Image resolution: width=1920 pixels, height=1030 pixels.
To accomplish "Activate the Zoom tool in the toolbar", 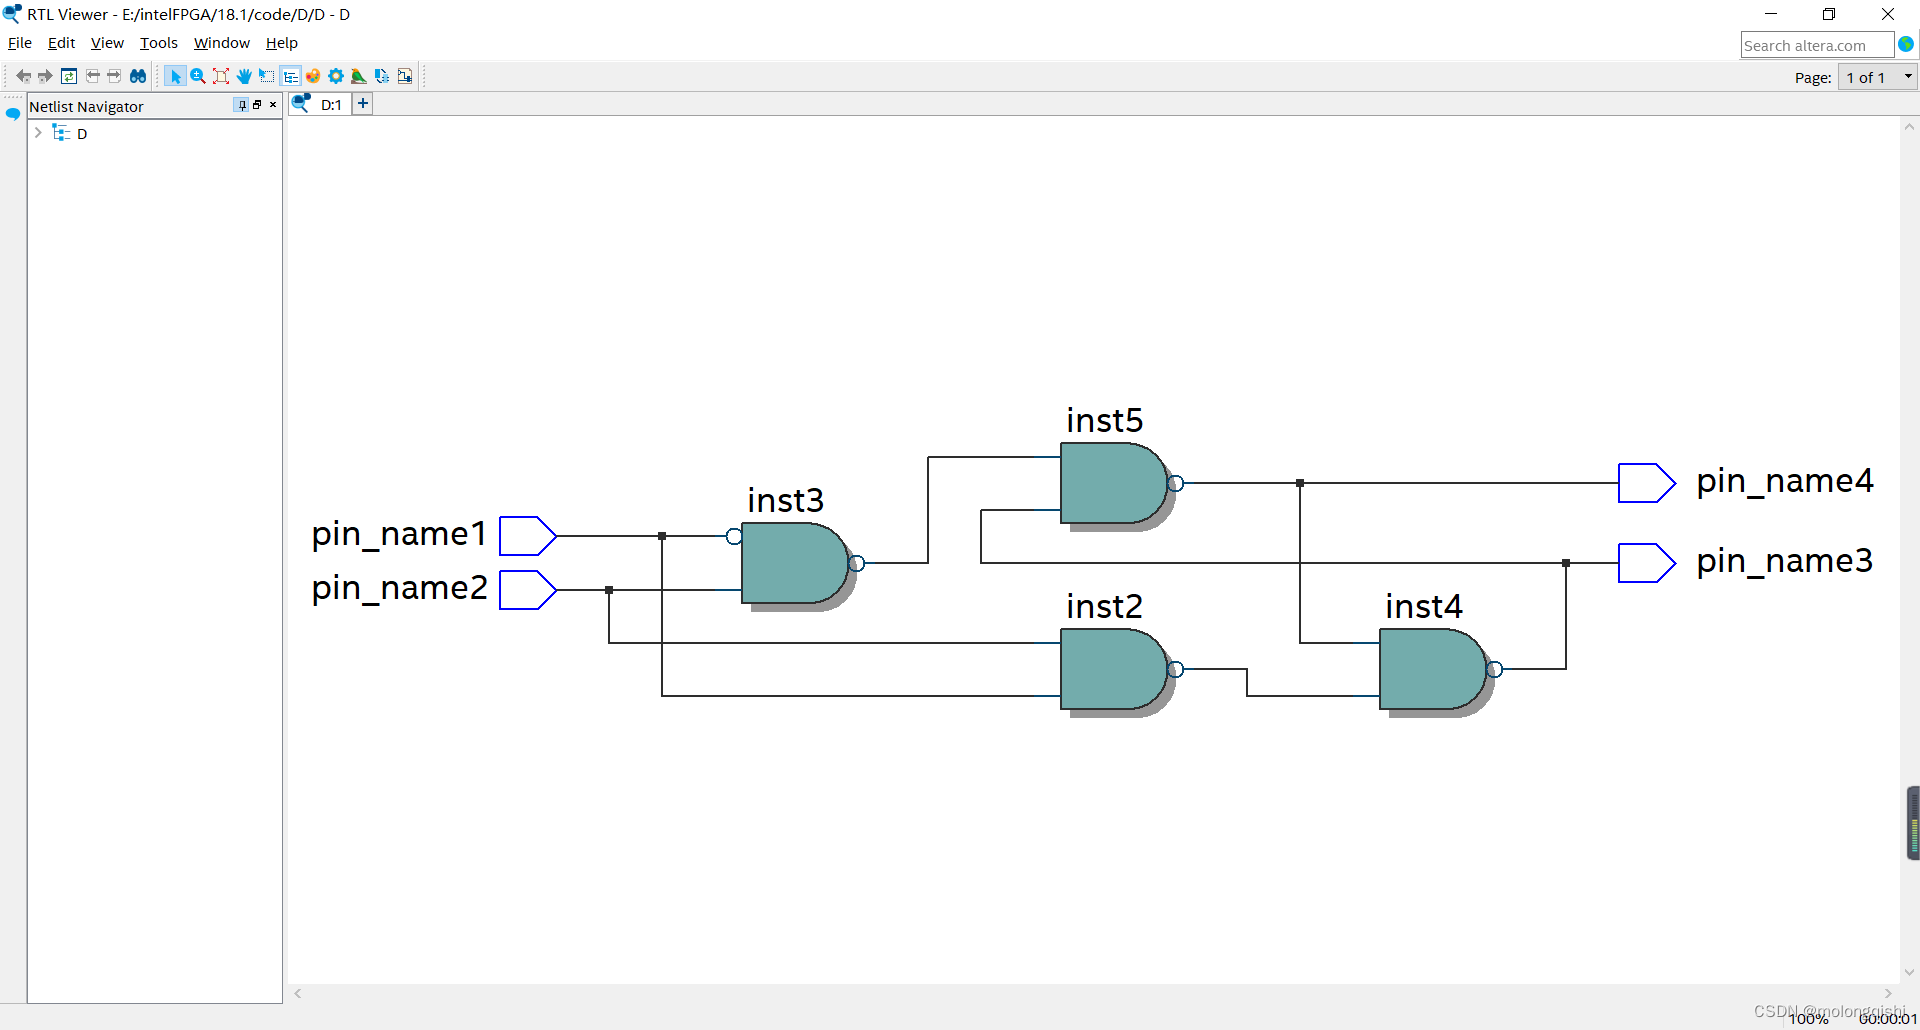I will click(x=197, y=76).
